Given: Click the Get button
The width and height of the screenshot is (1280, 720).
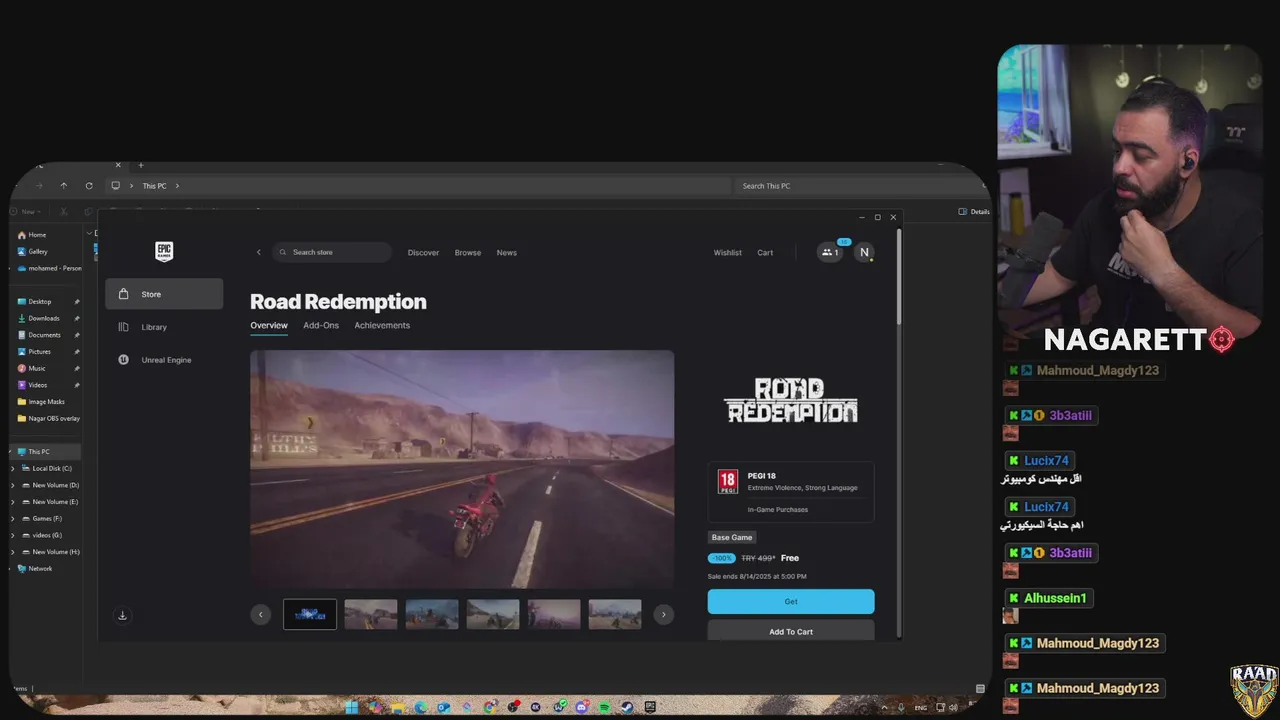Looking at the screenshot, I should (x=791, y=601).
